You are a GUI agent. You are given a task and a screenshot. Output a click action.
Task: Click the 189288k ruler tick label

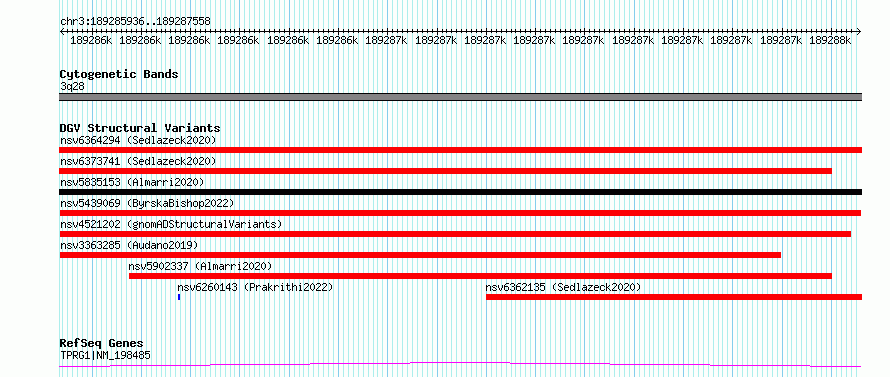tap(830, 40)
